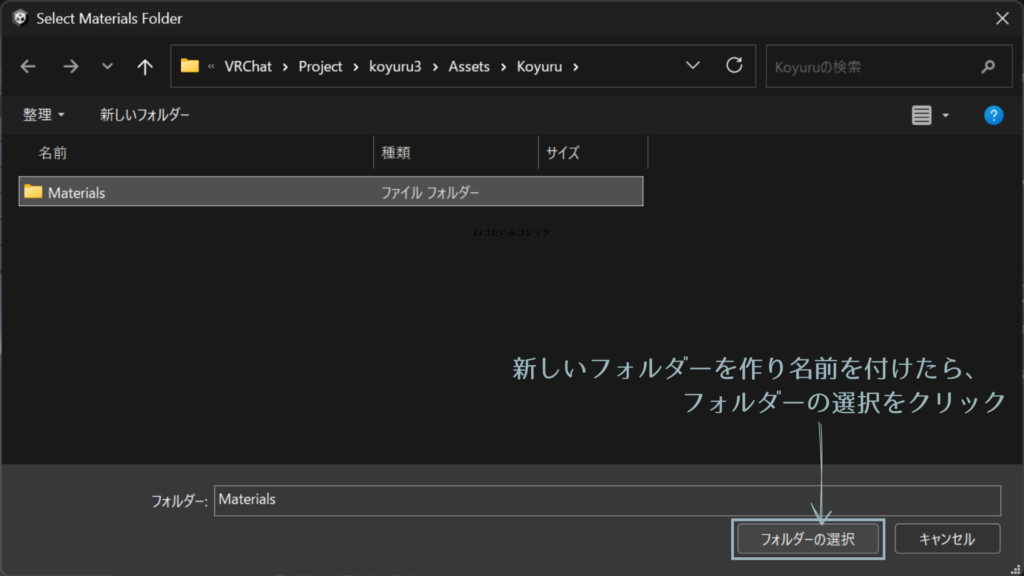Create a folder with 新しいフォルダー
Screen dimensions: 1024x576
click(145, 115)
